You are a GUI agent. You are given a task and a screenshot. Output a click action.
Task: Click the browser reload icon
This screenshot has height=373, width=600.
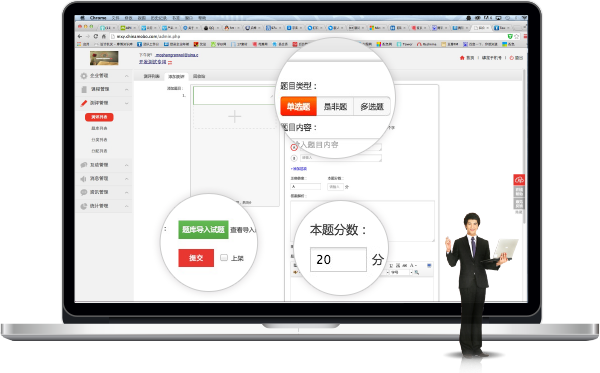tap(96, 36)
